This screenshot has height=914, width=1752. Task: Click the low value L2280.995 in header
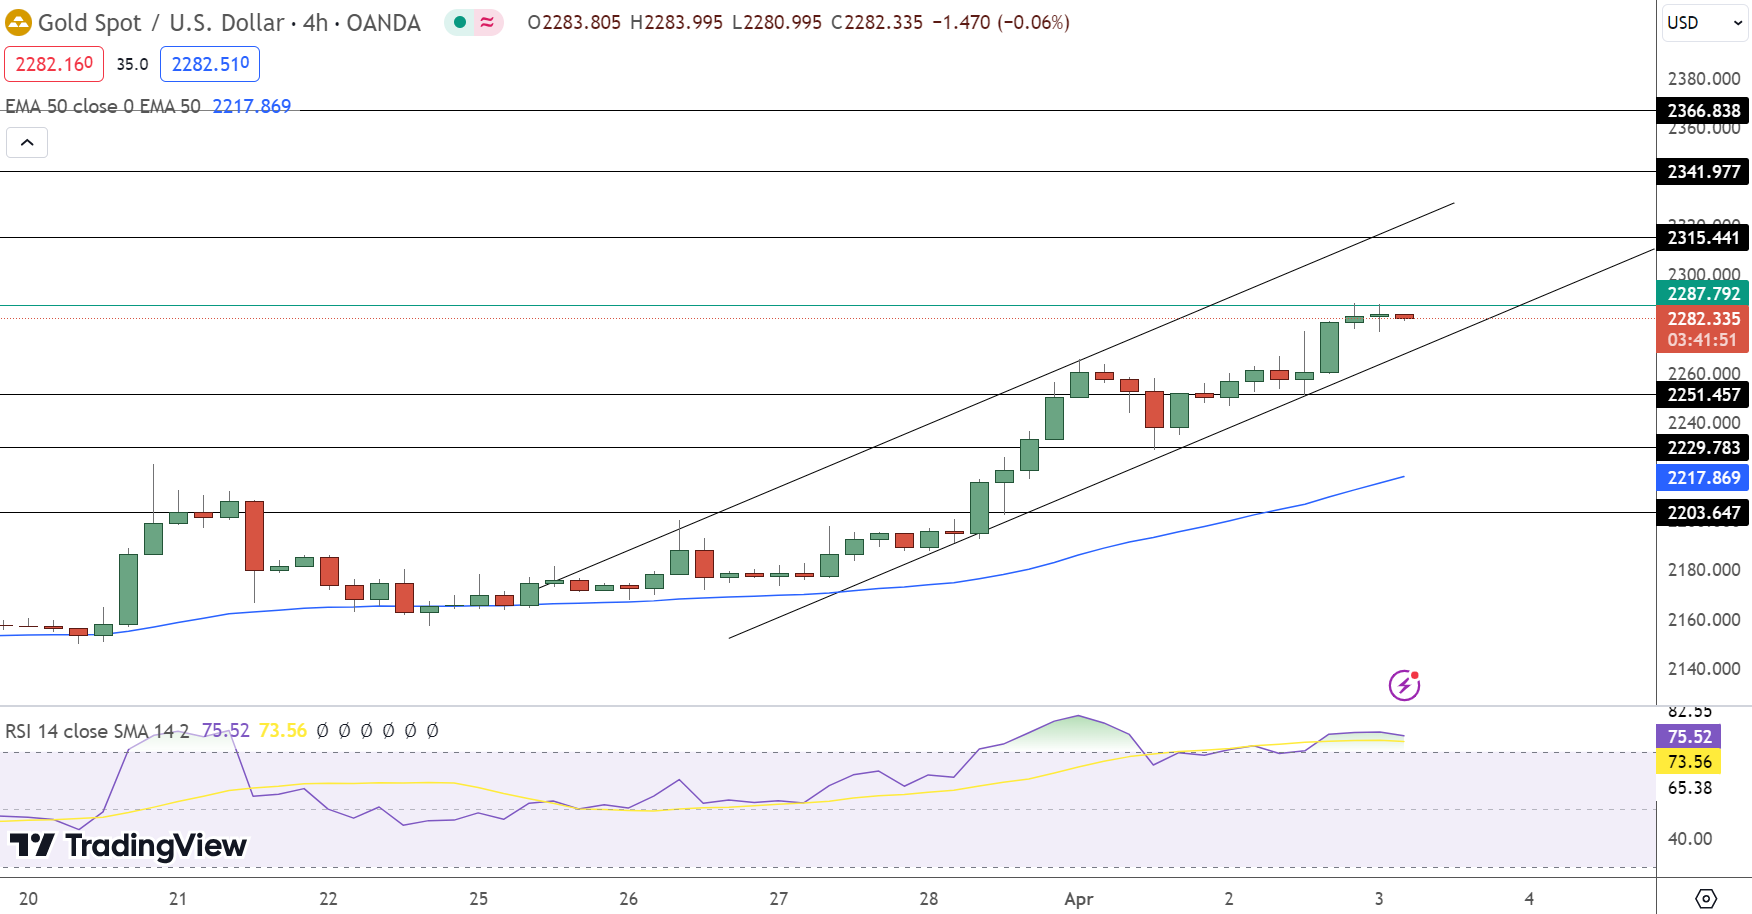777,22
